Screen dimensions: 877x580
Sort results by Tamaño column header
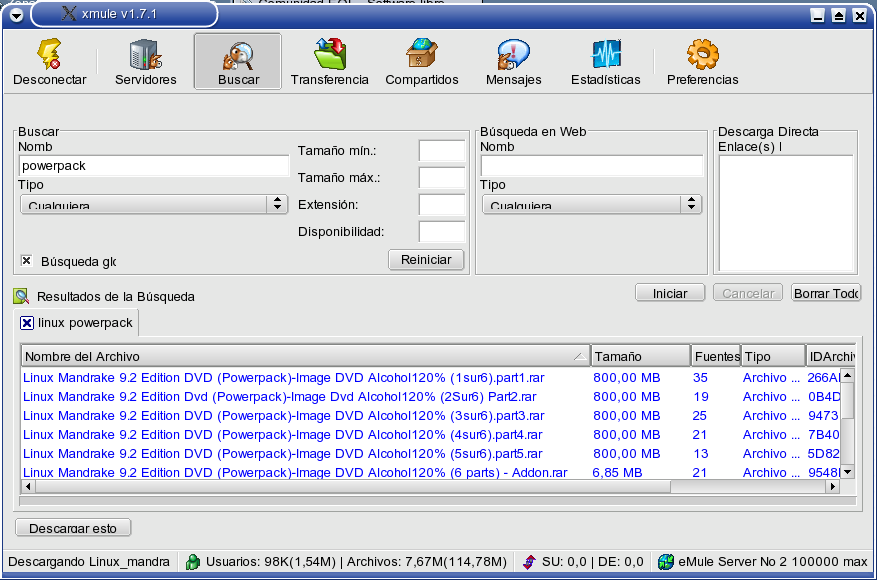pos(640,356)
